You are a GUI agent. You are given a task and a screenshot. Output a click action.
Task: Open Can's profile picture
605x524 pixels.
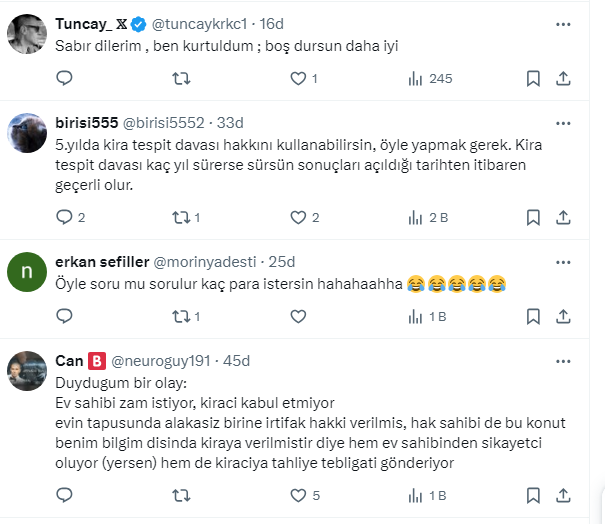27,370
